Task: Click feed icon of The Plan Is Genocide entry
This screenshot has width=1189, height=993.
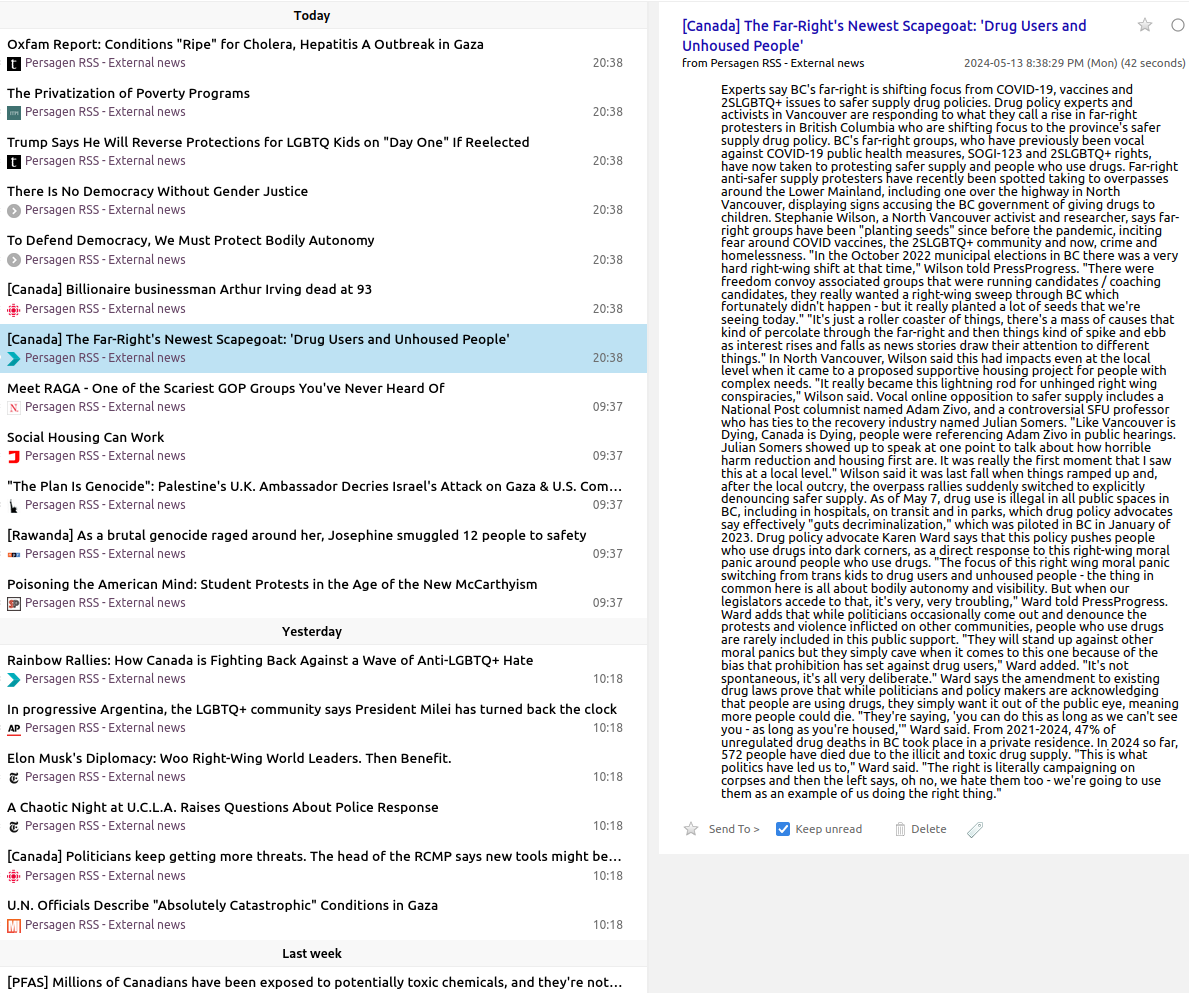Action: click(x=14, y=506)
